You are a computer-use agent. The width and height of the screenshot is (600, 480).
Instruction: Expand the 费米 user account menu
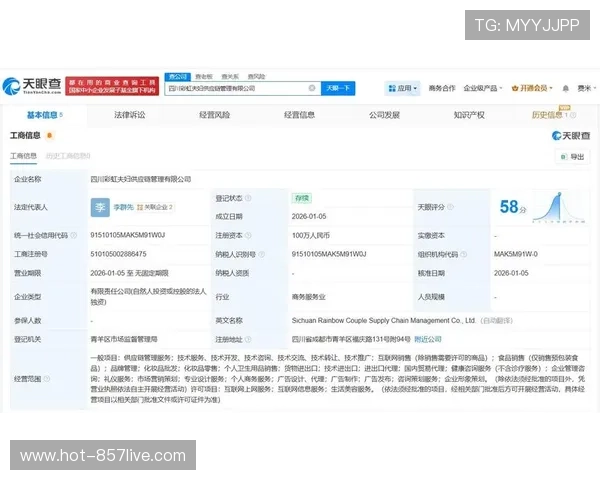click(587, 88)
